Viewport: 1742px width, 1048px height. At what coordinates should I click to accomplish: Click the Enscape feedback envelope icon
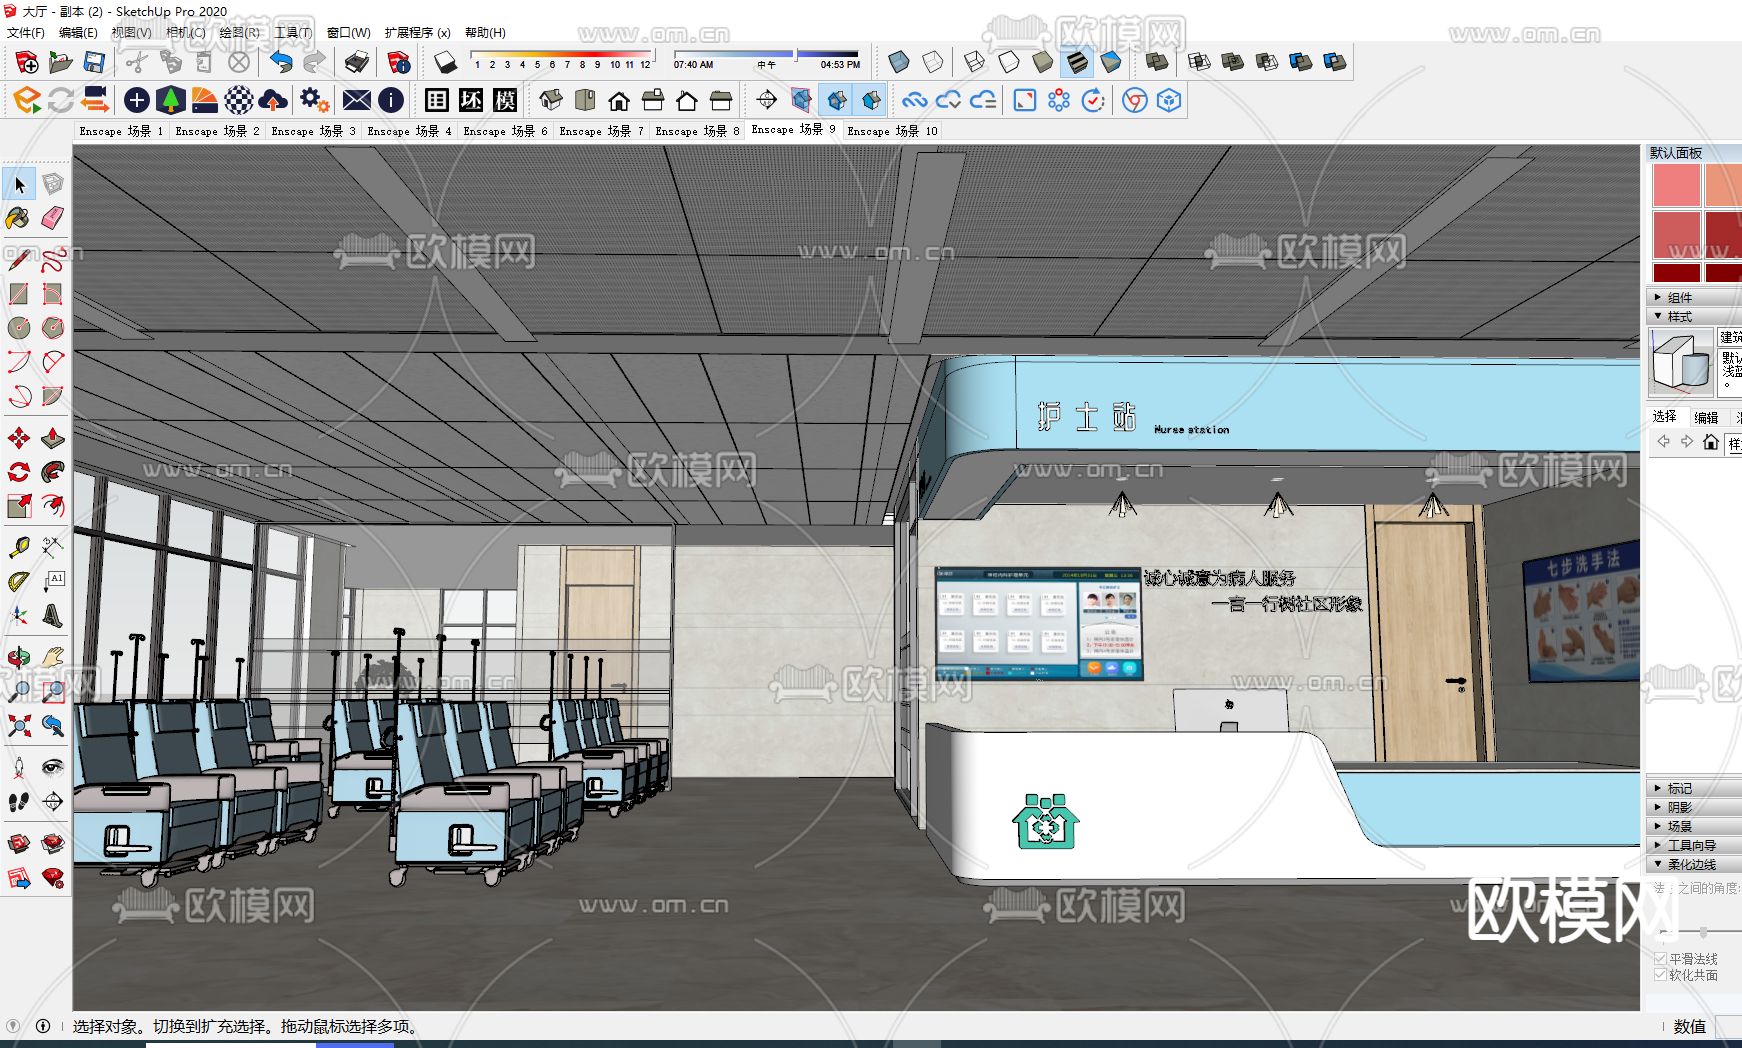click(357, 100)
